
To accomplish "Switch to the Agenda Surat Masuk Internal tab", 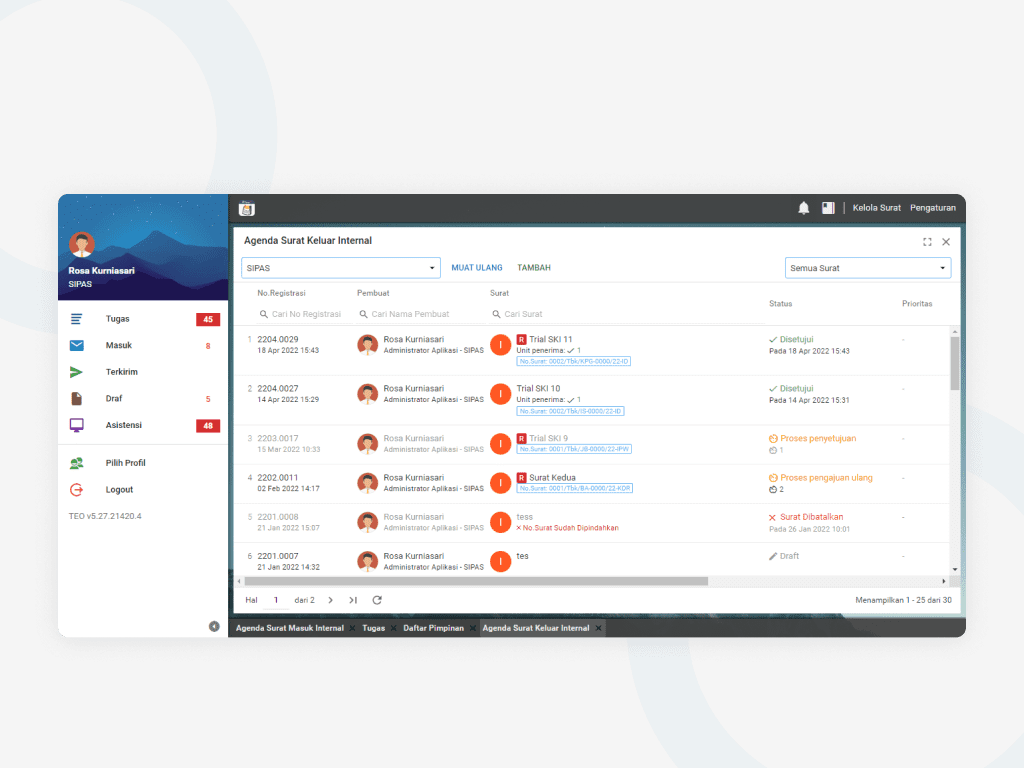I will coord(289,628).
